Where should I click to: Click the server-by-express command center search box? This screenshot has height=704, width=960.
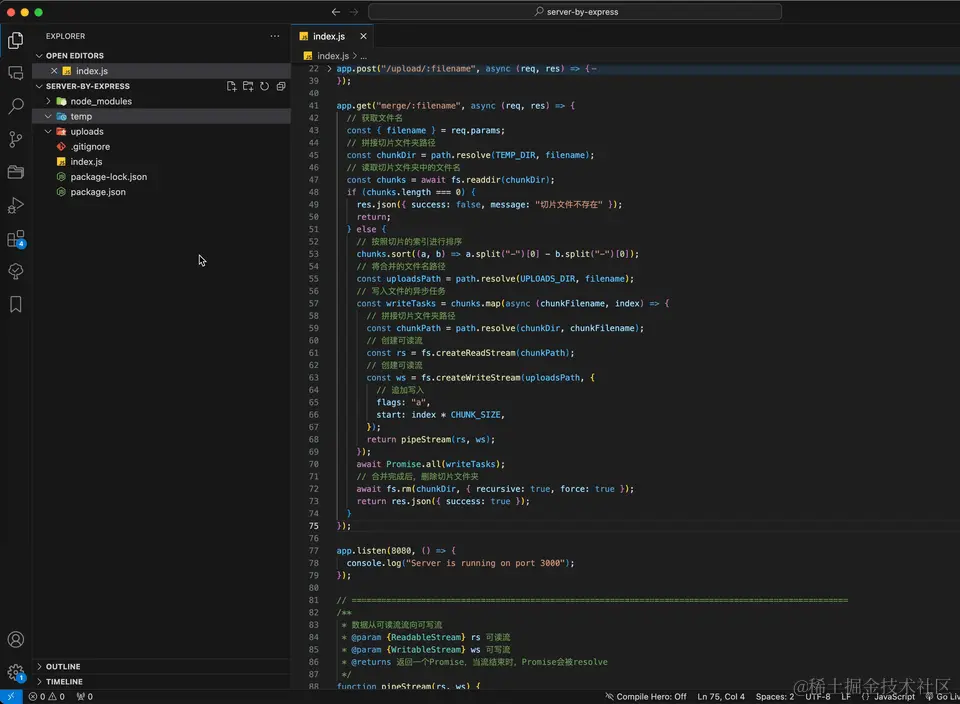coord(575,12)
